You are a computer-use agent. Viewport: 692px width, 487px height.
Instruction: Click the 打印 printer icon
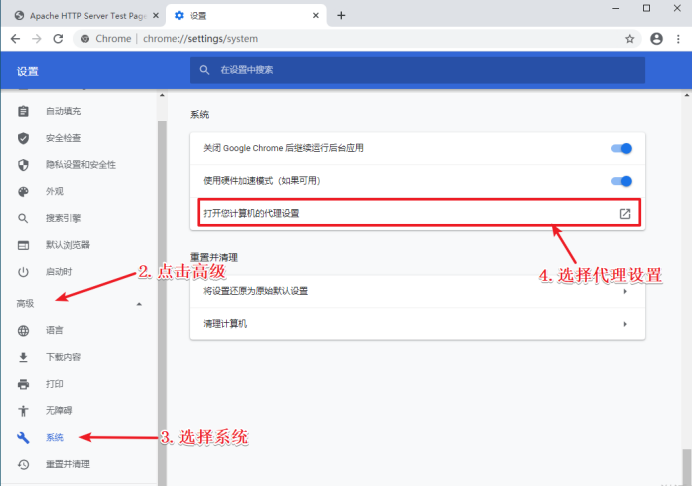(x=23, y=384)
